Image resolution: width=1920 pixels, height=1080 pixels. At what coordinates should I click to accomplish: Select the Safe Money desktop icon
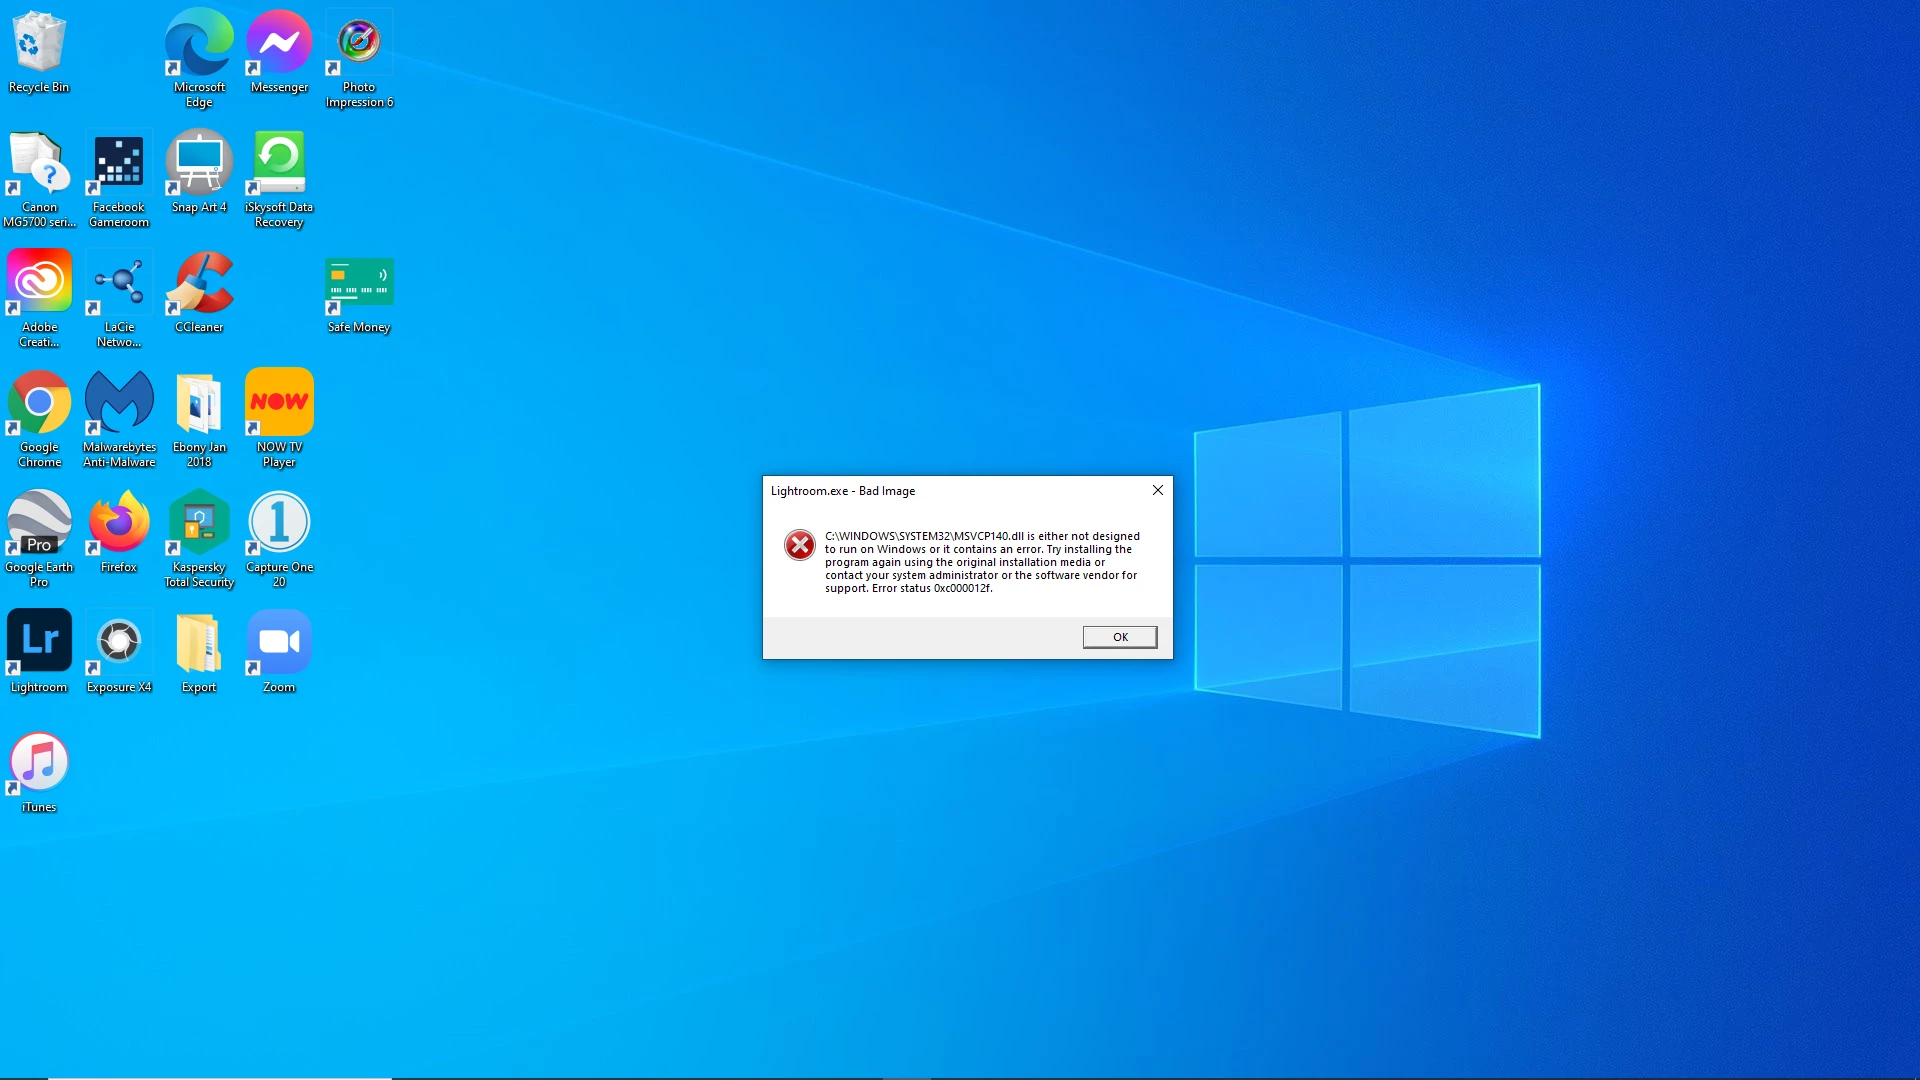(359, 282)
